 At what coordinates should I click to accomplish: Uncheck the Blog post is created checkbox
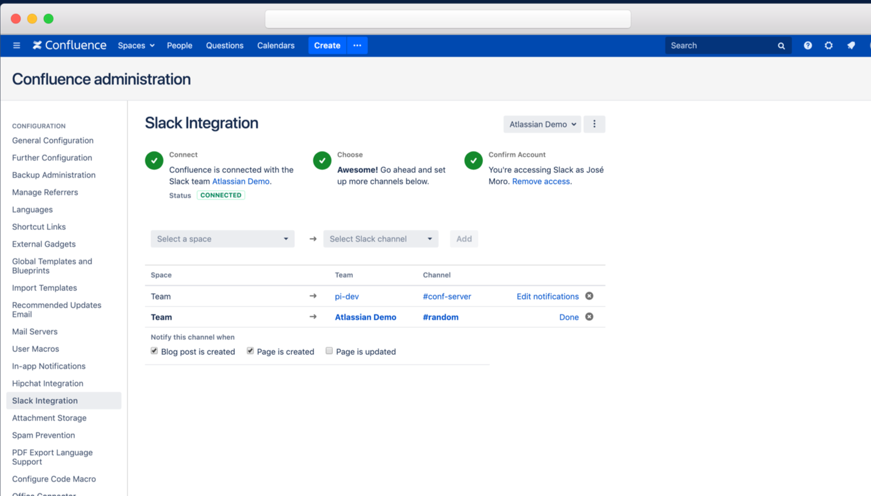(154, 351)
